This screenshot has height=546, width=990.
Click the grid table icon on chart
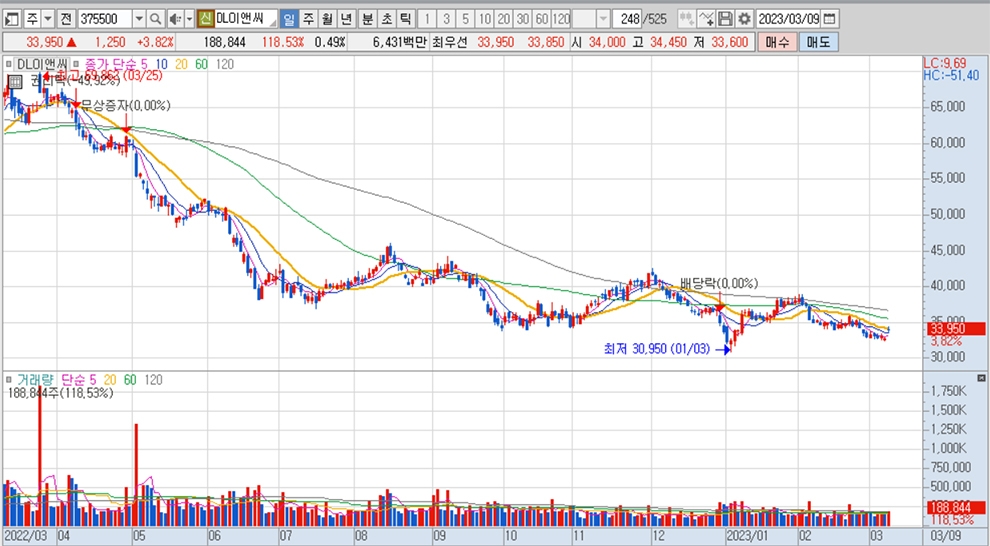click(x=15, y=82)
